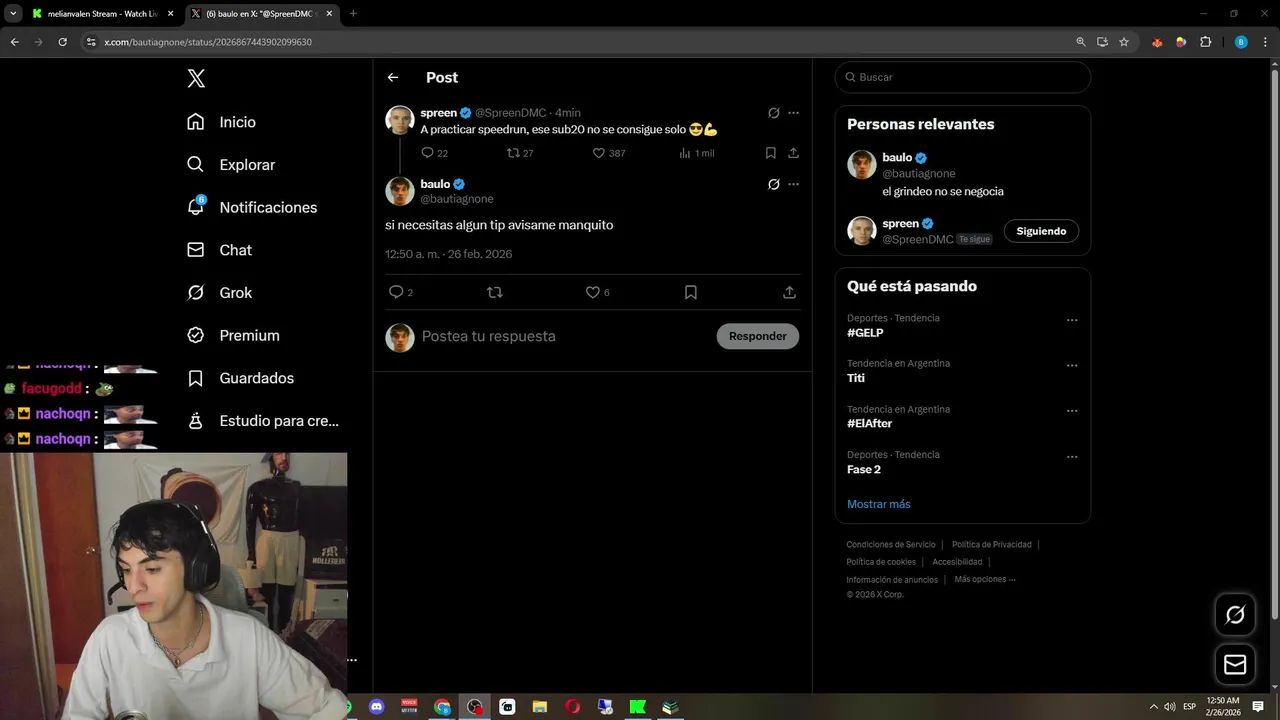This screenshot has width=1280, height=720.
Task: Open the Premium page
Action: 233,336
